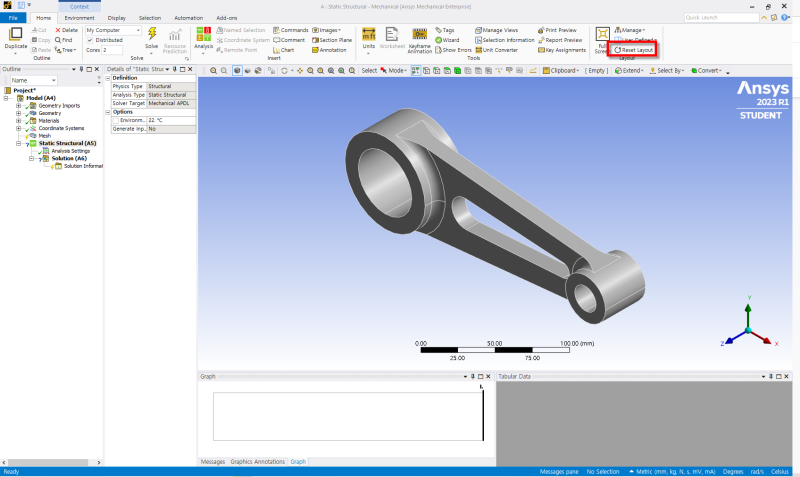
Task: Launch the Wizard tool
Action: coord(447,40)
